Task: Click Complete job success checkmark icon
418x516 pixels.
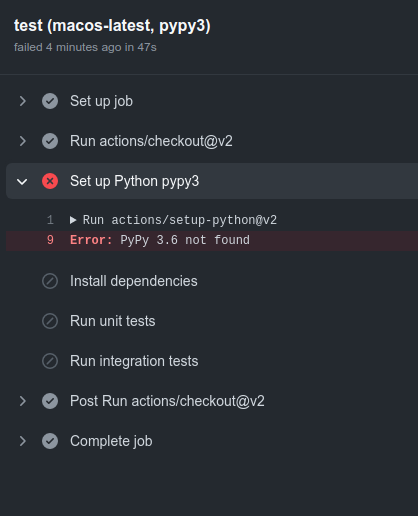Action: (x=50, y=441)
